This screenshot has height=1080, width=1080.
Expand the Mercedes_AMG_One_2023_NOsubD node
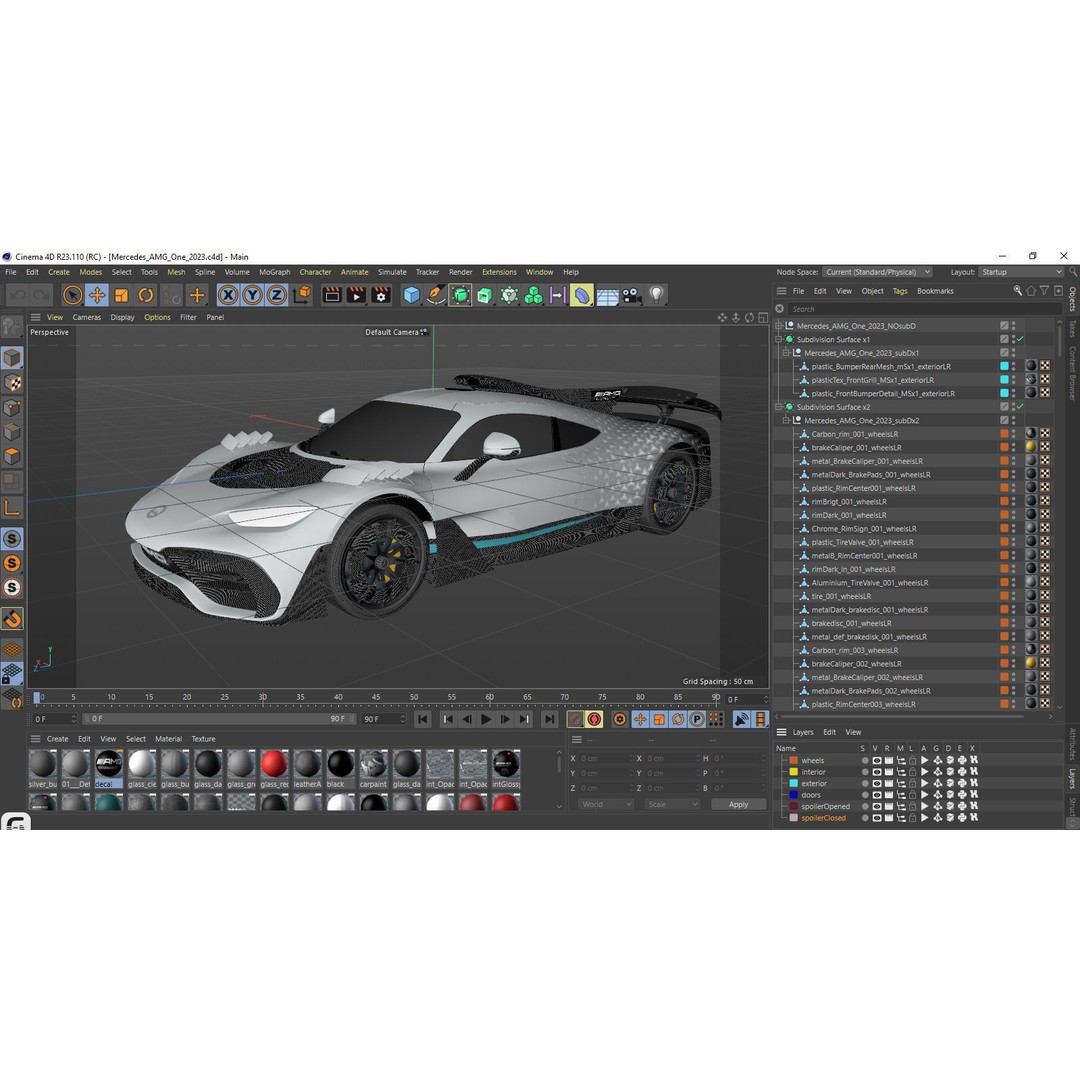tap(779, 326)
